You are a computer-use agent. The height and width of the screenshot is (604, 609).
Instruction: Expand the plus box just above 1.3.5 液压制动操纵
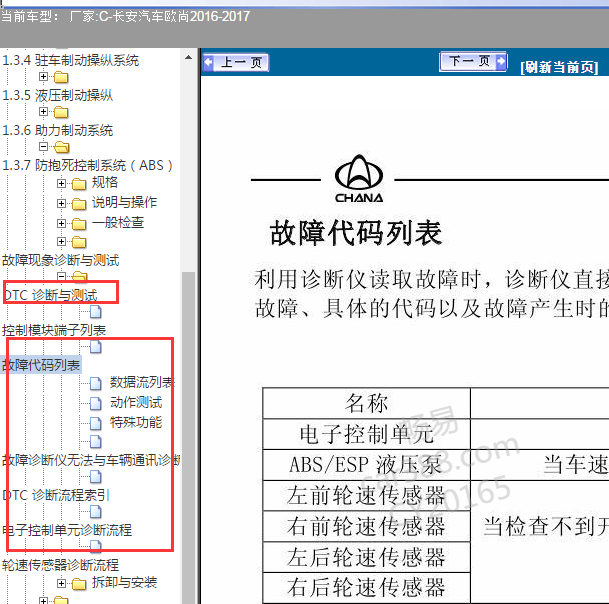(44, 77)
